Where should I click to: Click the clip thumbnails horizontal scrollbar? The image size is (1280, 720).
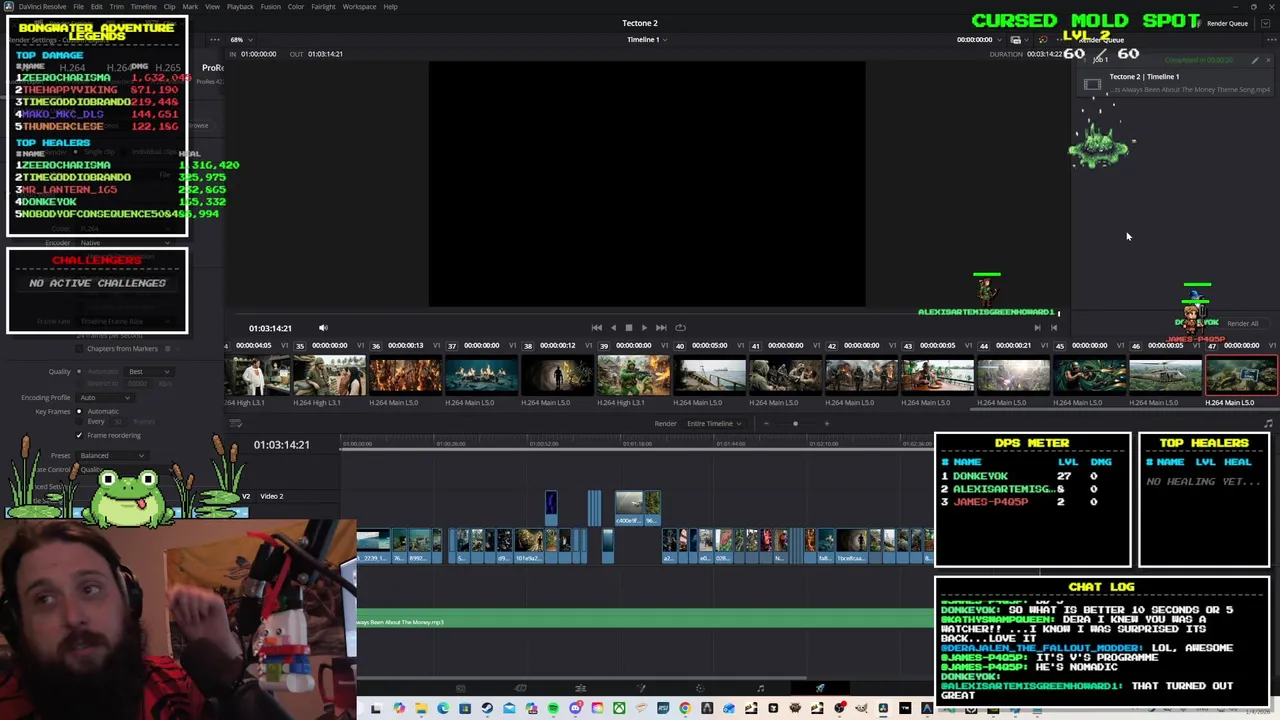[x=1124, y=408]
